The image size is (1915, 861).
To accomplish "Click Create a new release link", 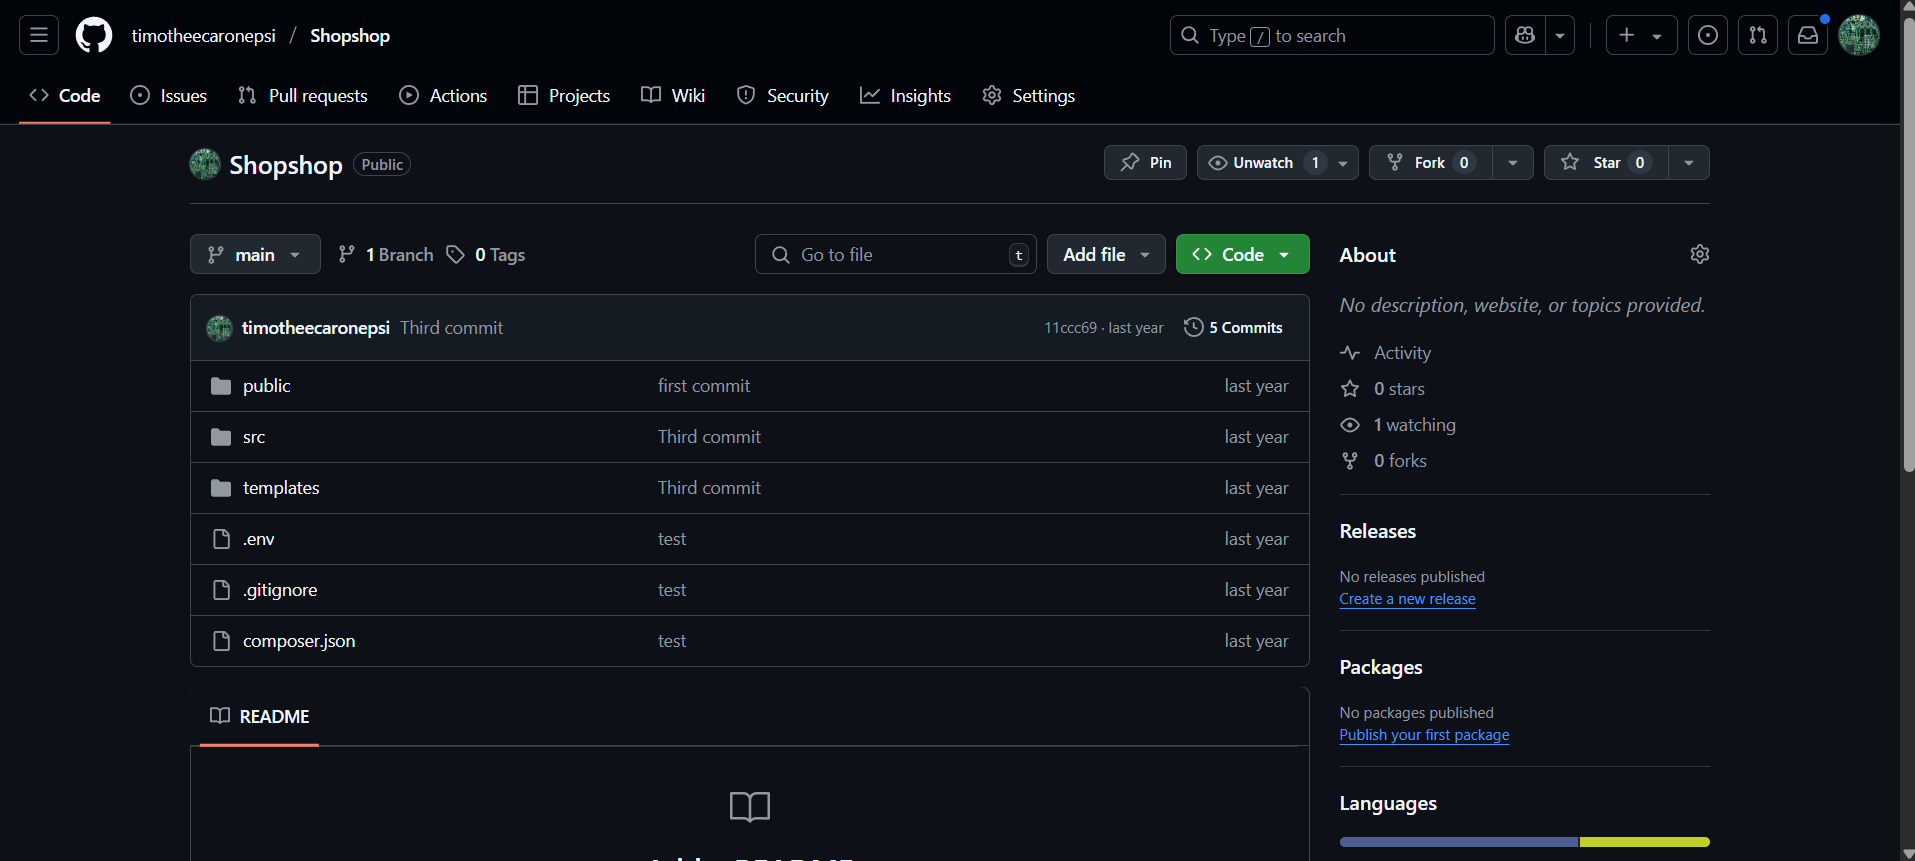I will pyautogui.click(x=1407, y=599).
